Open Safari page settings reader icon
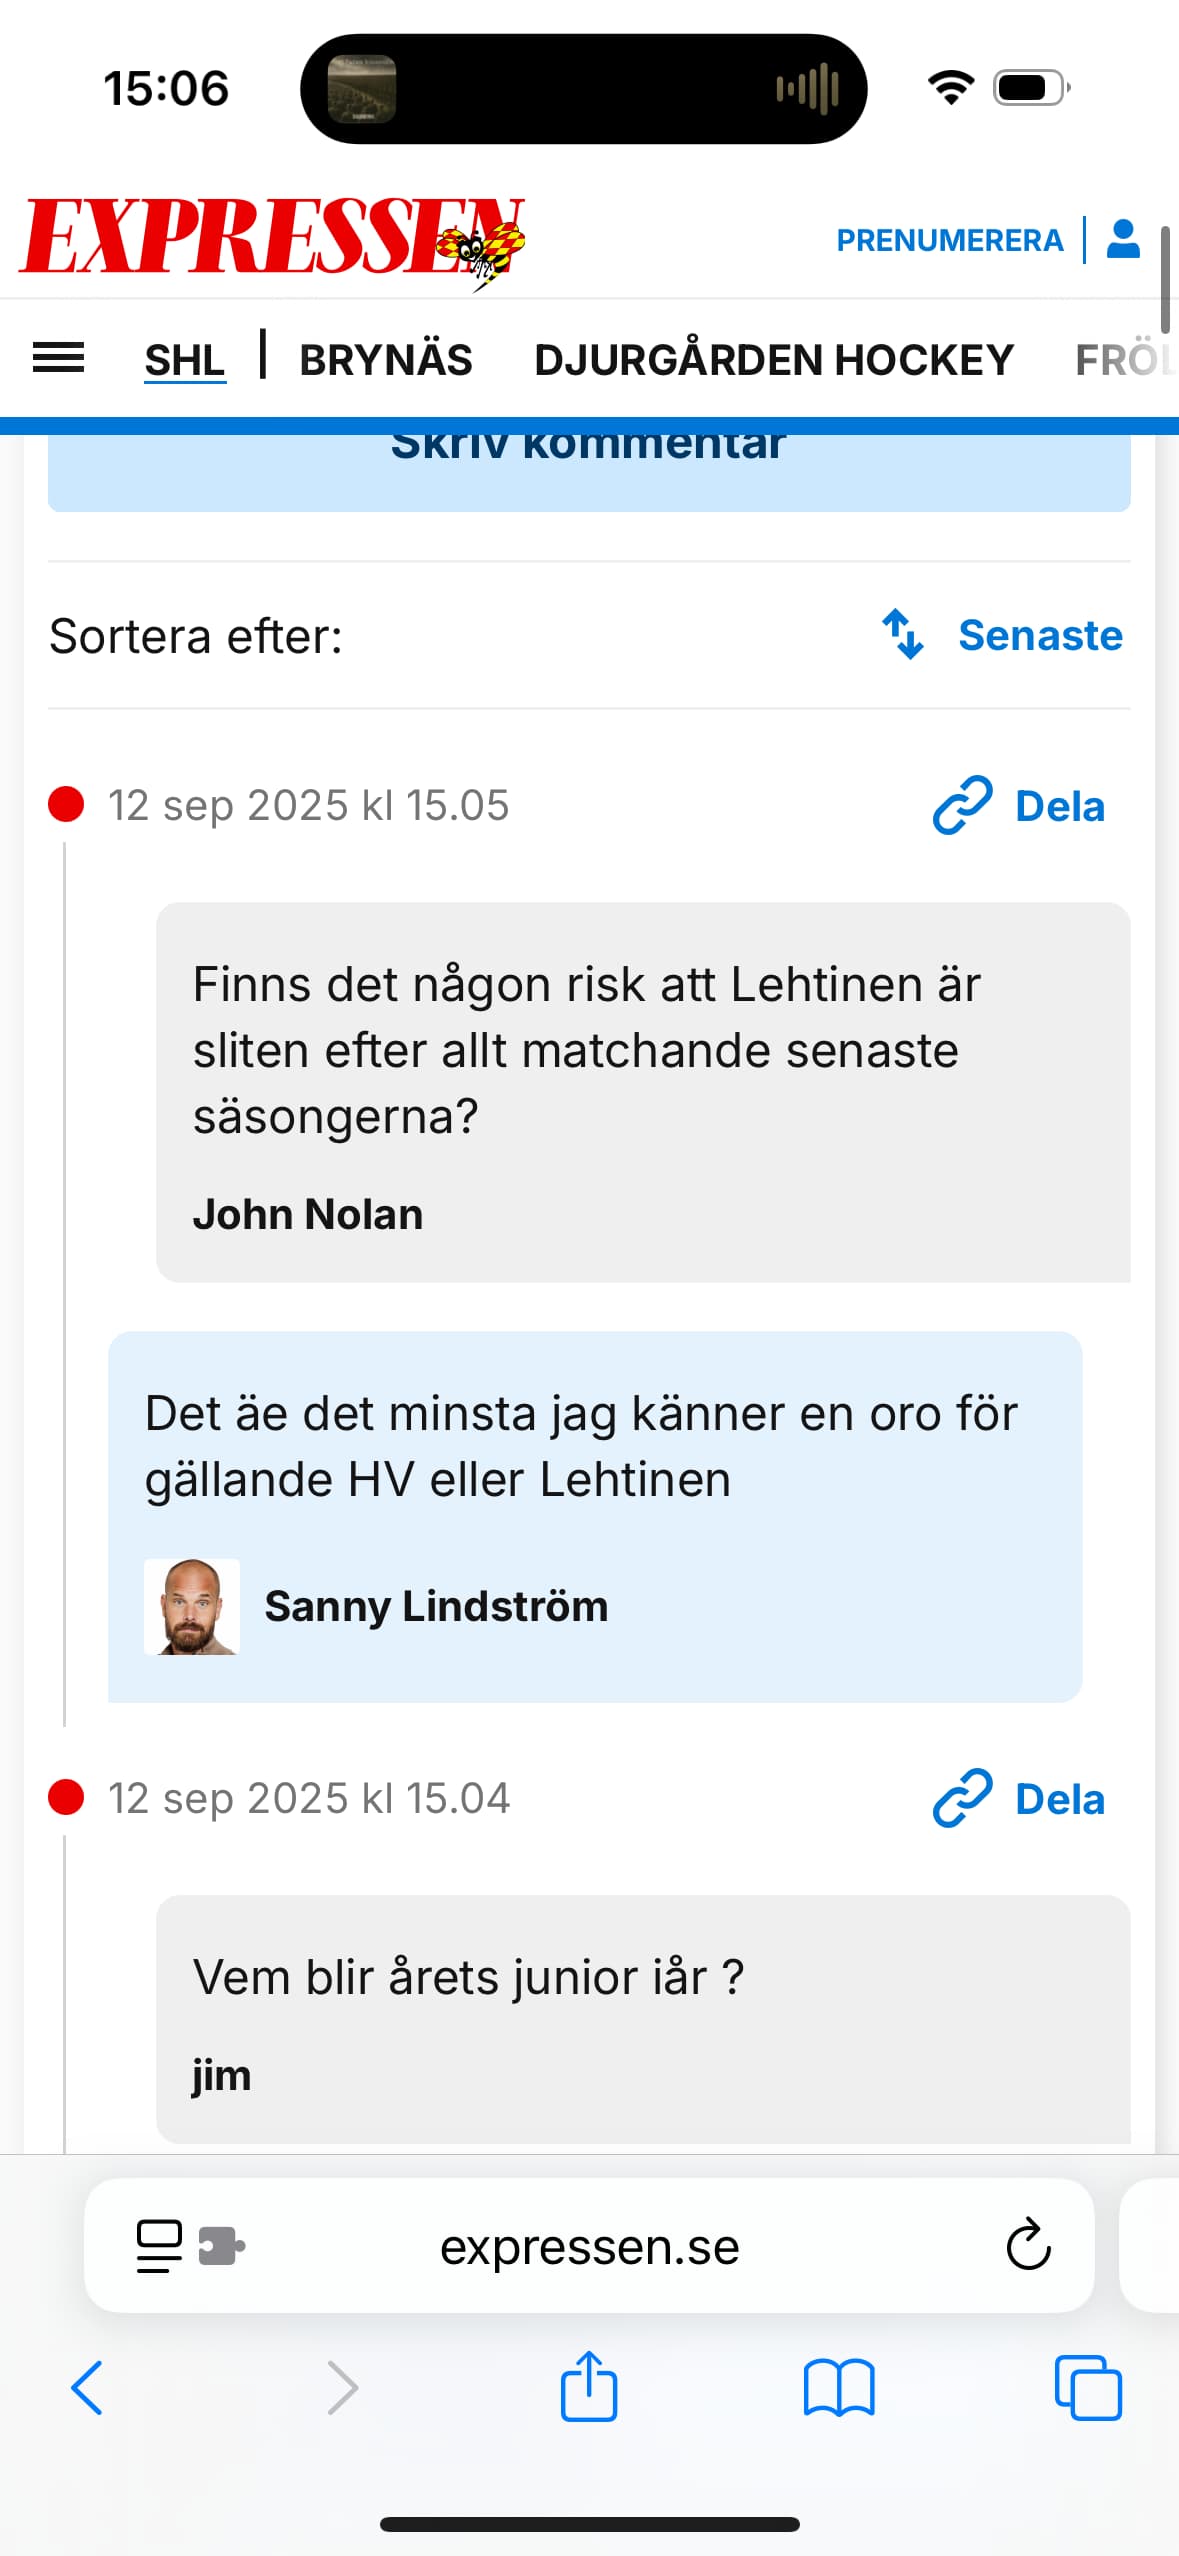 coord(159,2246)
